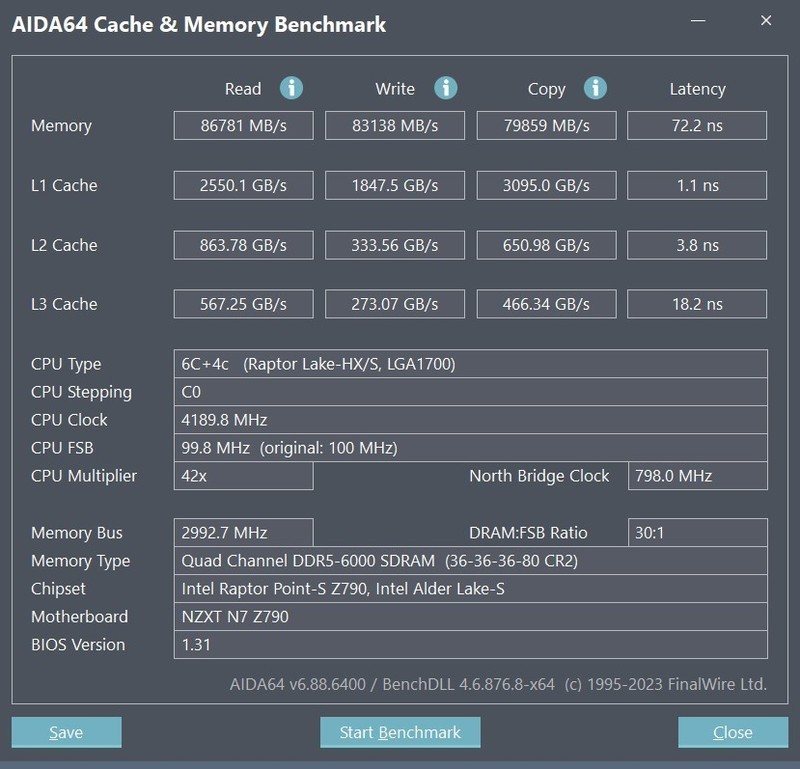The width and height of the screenshot is (800, 769).
Task: Click the L2 Cache Write result field
Action: 395,245
